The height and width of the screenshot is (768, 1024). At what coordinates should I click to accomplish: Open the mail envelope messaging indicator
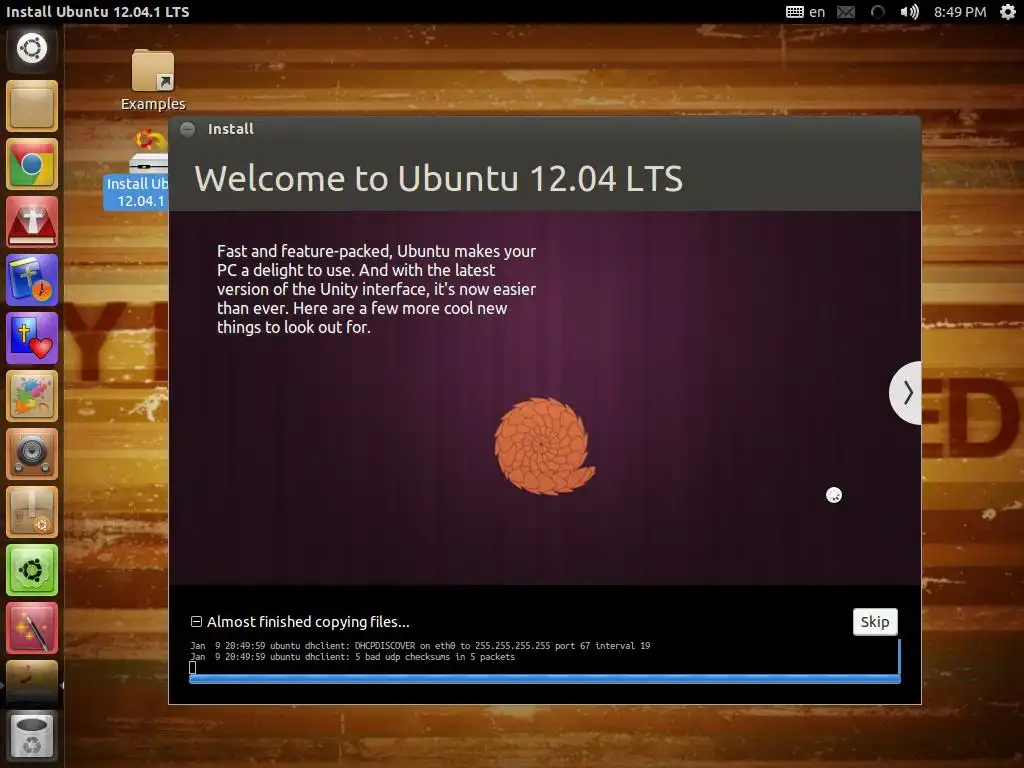coord(846,12)
